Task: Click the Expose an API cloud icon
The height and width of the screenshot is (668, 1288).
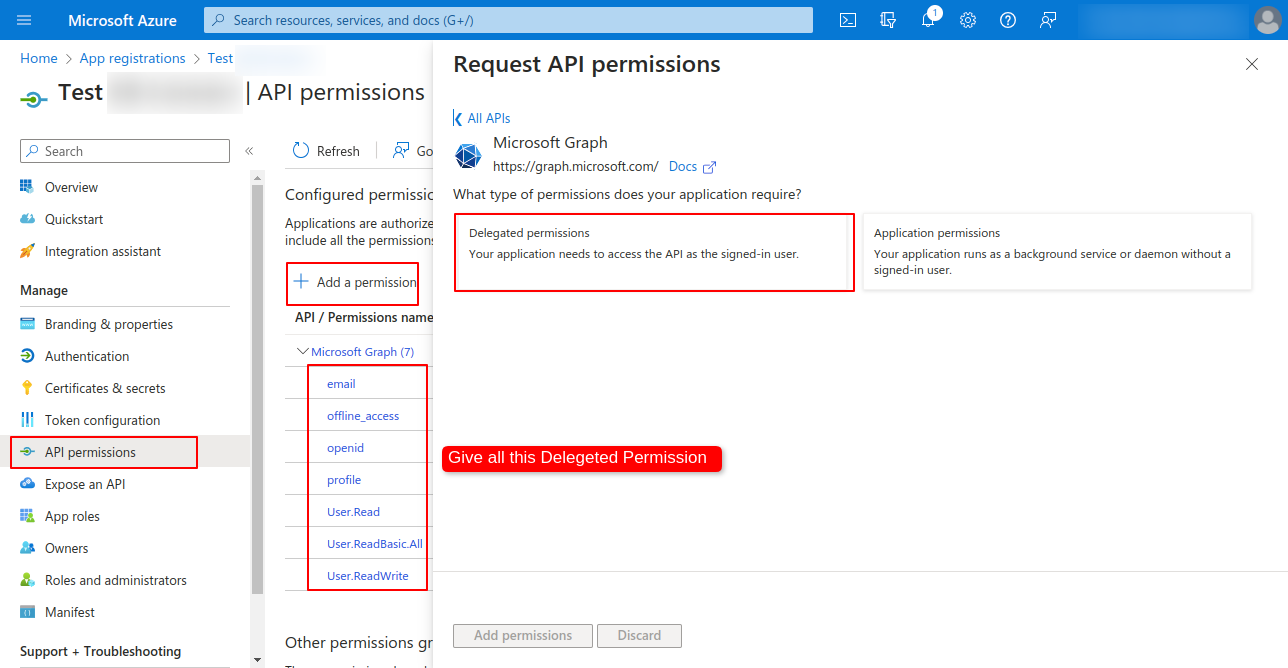Action: (x=27, y=484)
